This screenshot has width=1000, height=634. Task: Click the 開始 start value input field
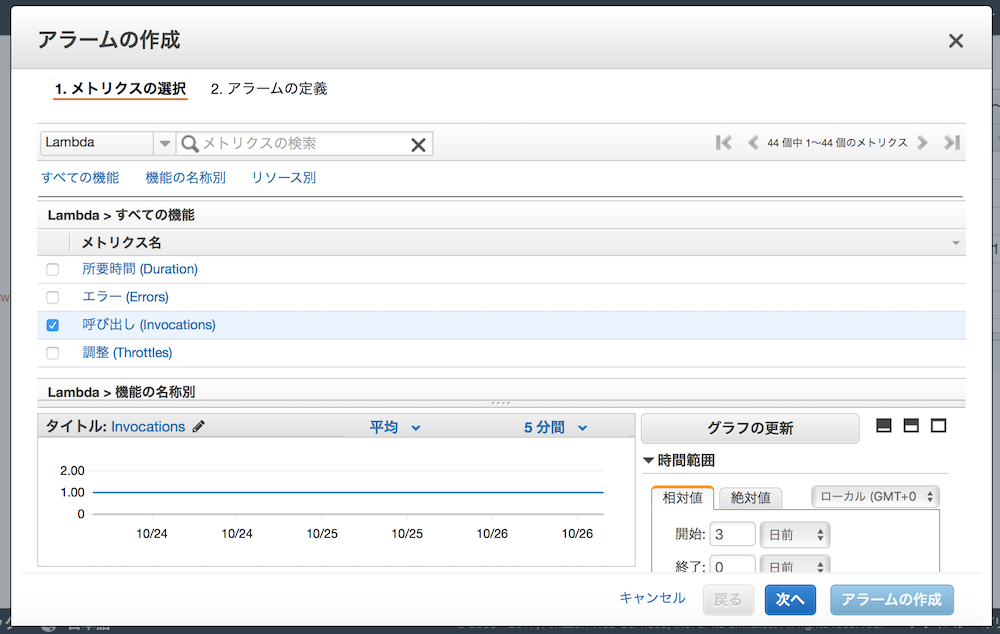(x=732, y=535)
